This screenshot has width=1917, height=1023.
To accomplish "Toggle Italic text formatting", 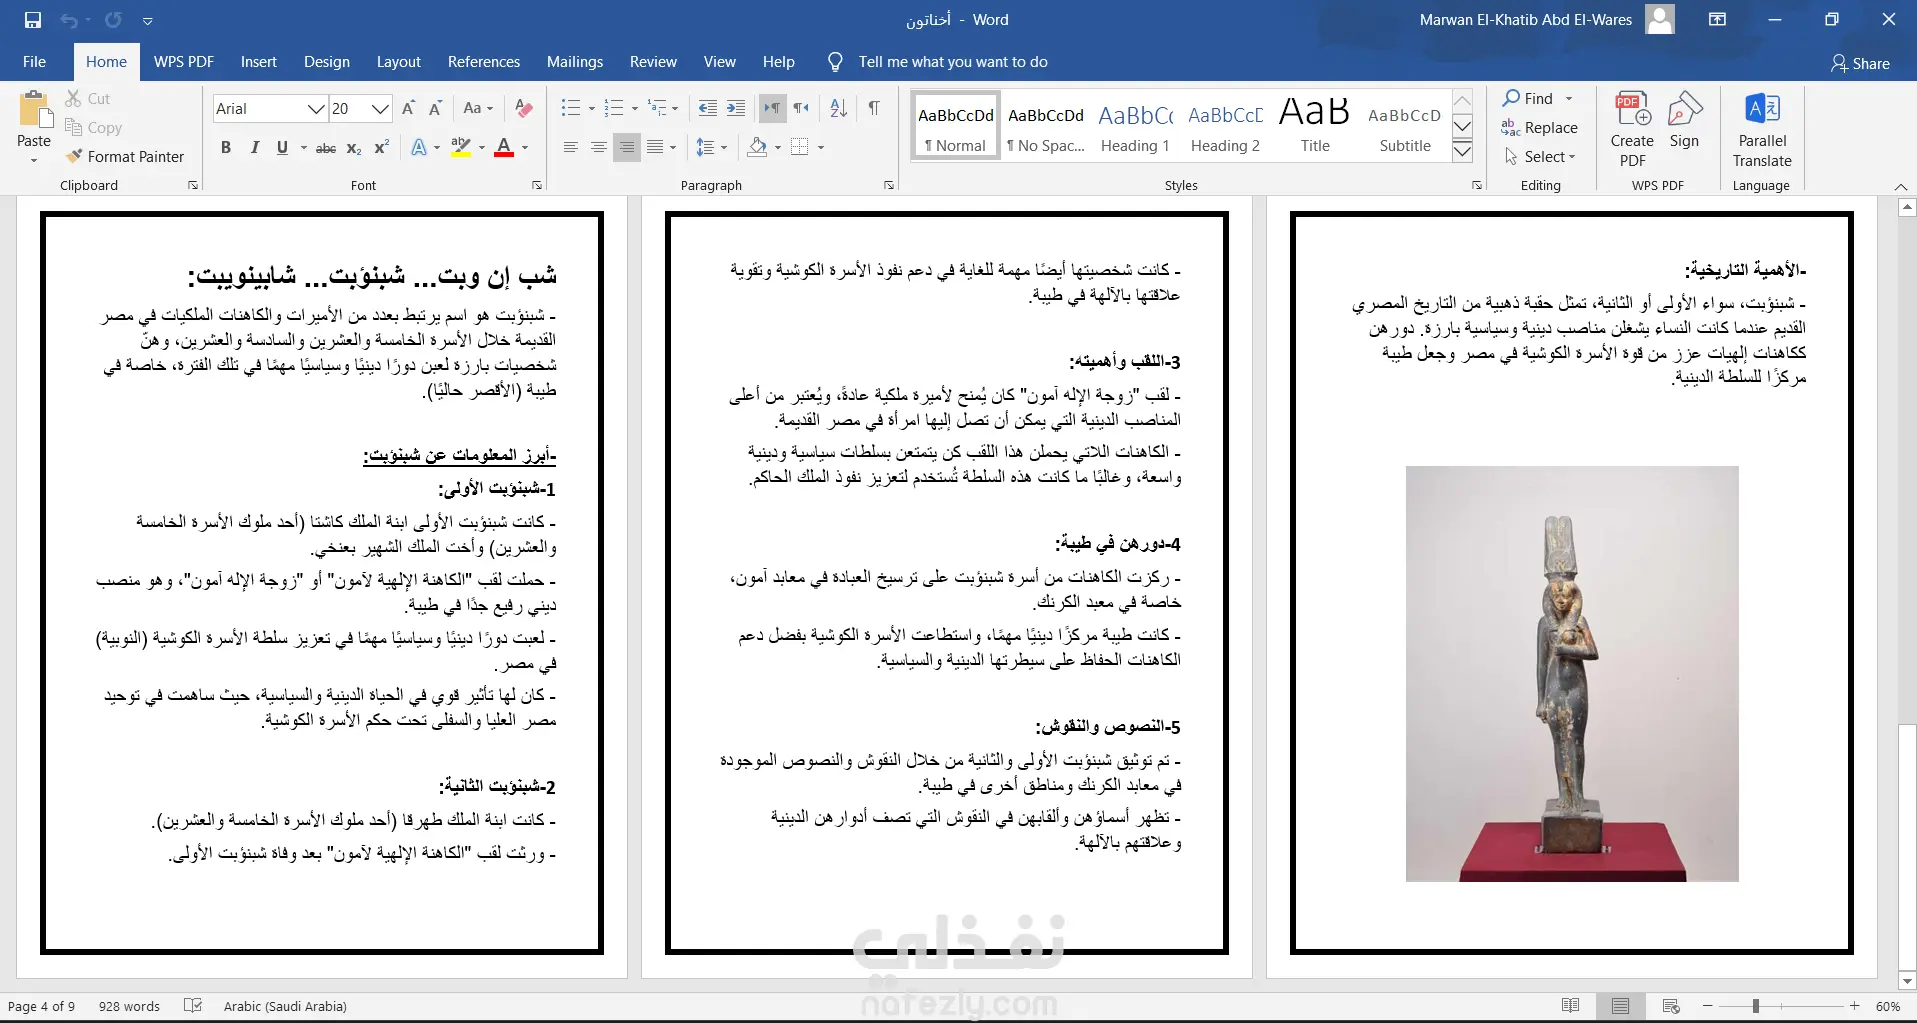I will coord(254,147).
